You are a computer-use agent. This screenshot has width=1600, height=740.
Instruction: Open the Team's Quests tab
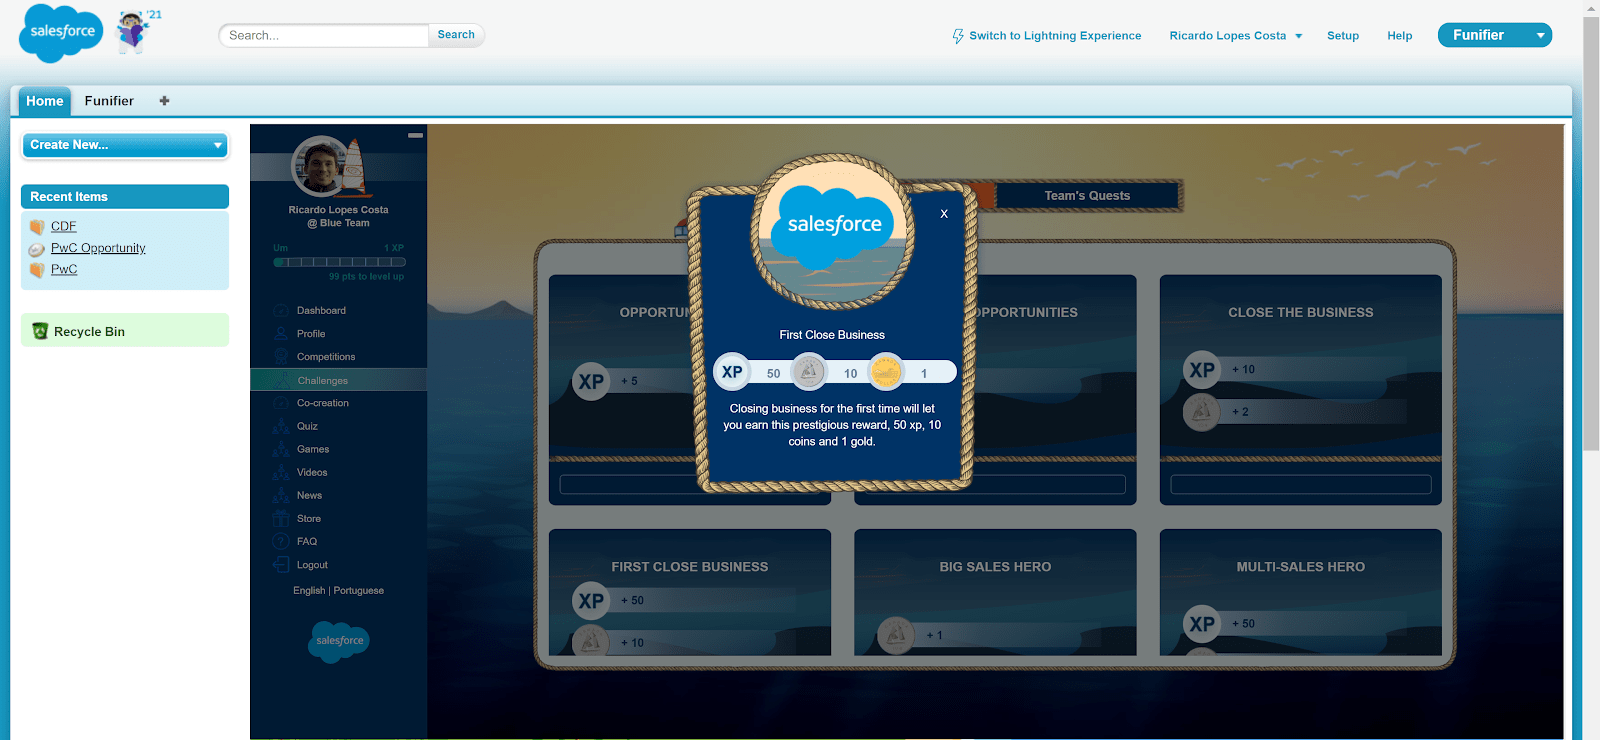click(1087, 196)
